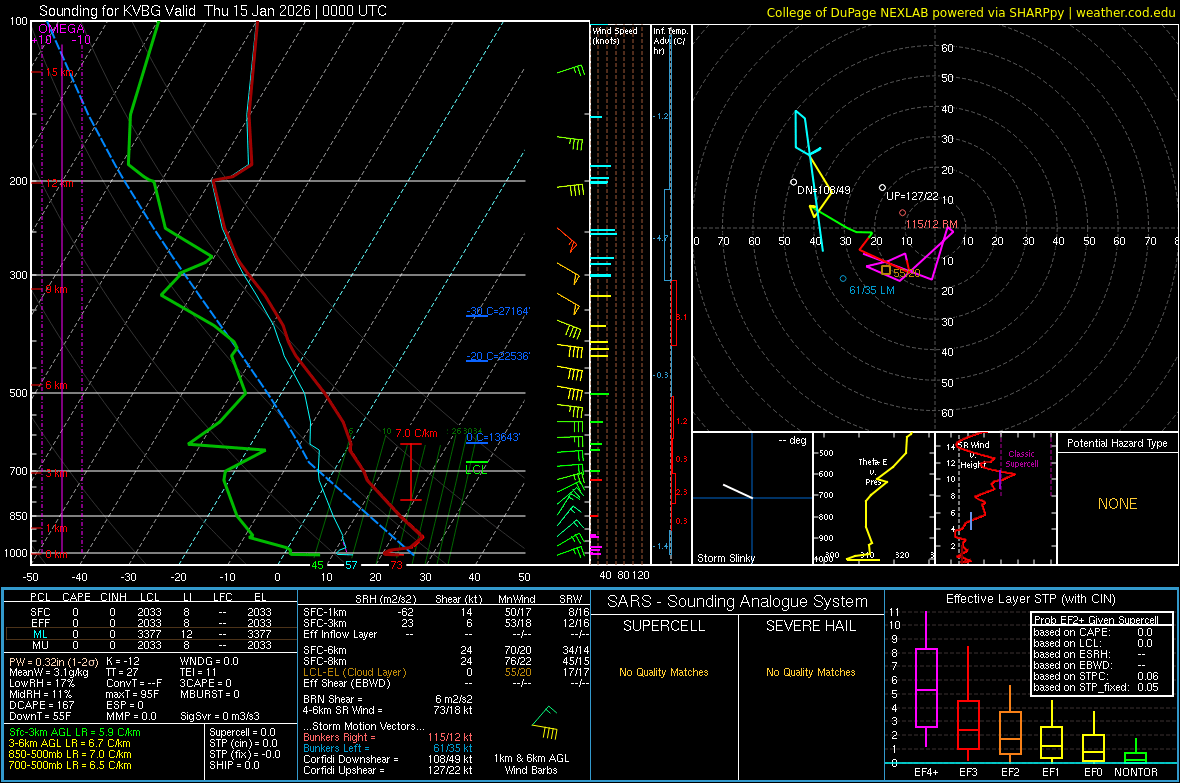Click the 'SigSvr = 0 m3/s3' value
The image size is (1180, 783).
(220, 716)
